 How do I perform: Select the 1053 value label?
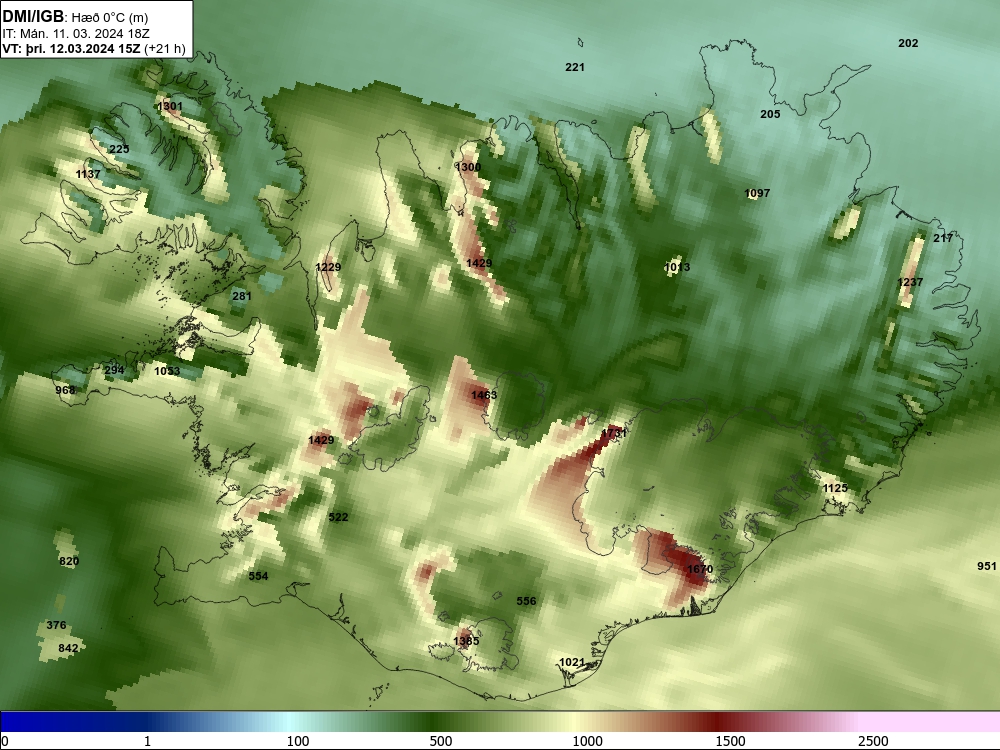coord(167,371)
